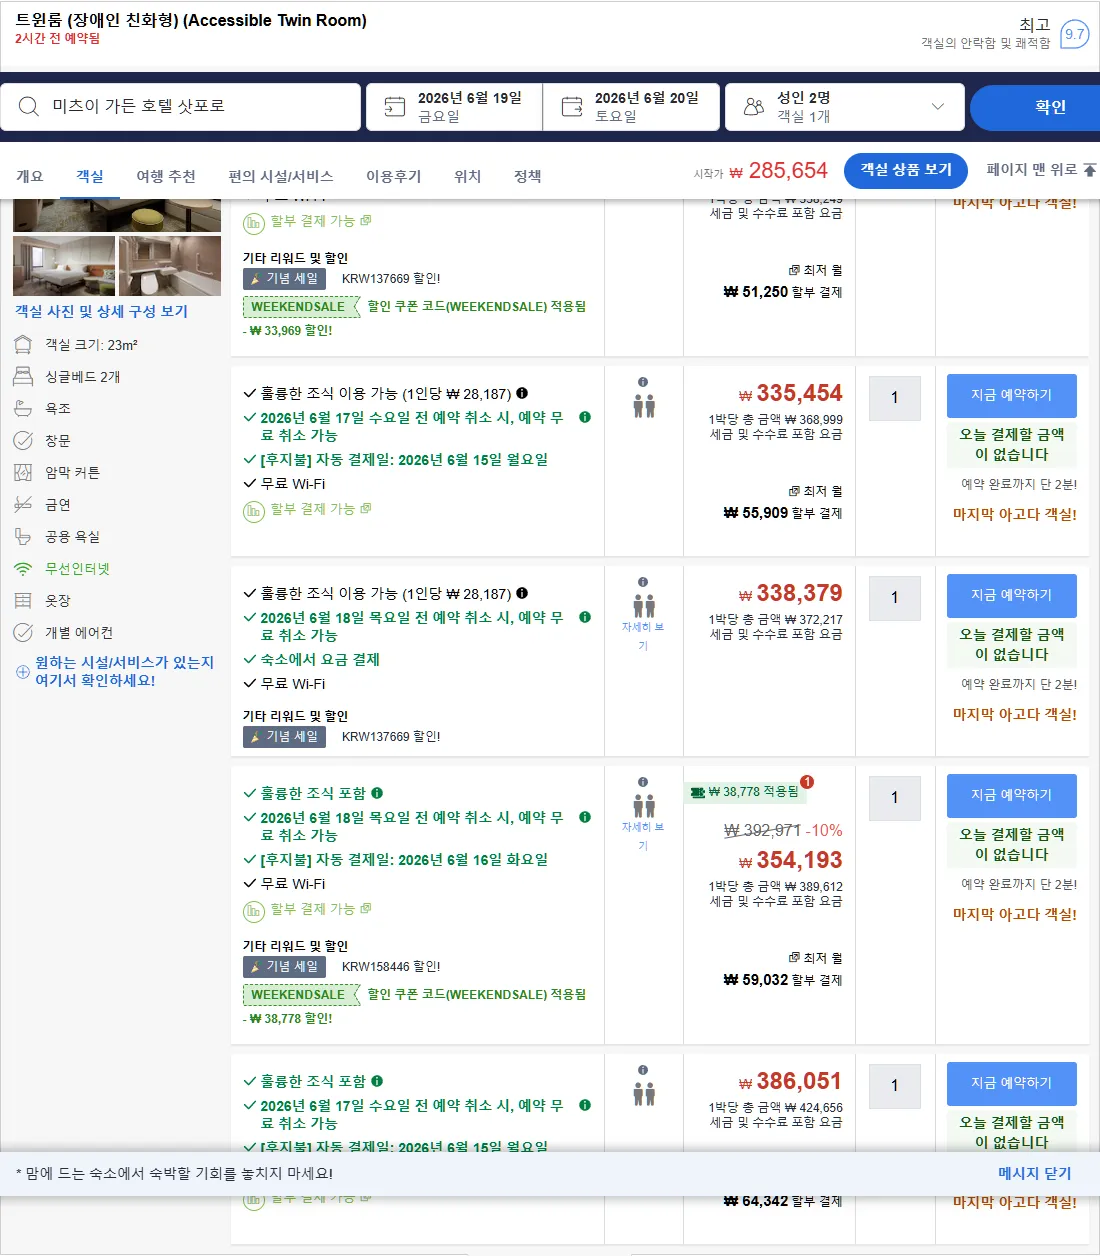The height and width of the screenshot is (1256, 1100).
Task: Click 메시지 닫기 to dismiss the banner
Action: coord(1034,1173)
